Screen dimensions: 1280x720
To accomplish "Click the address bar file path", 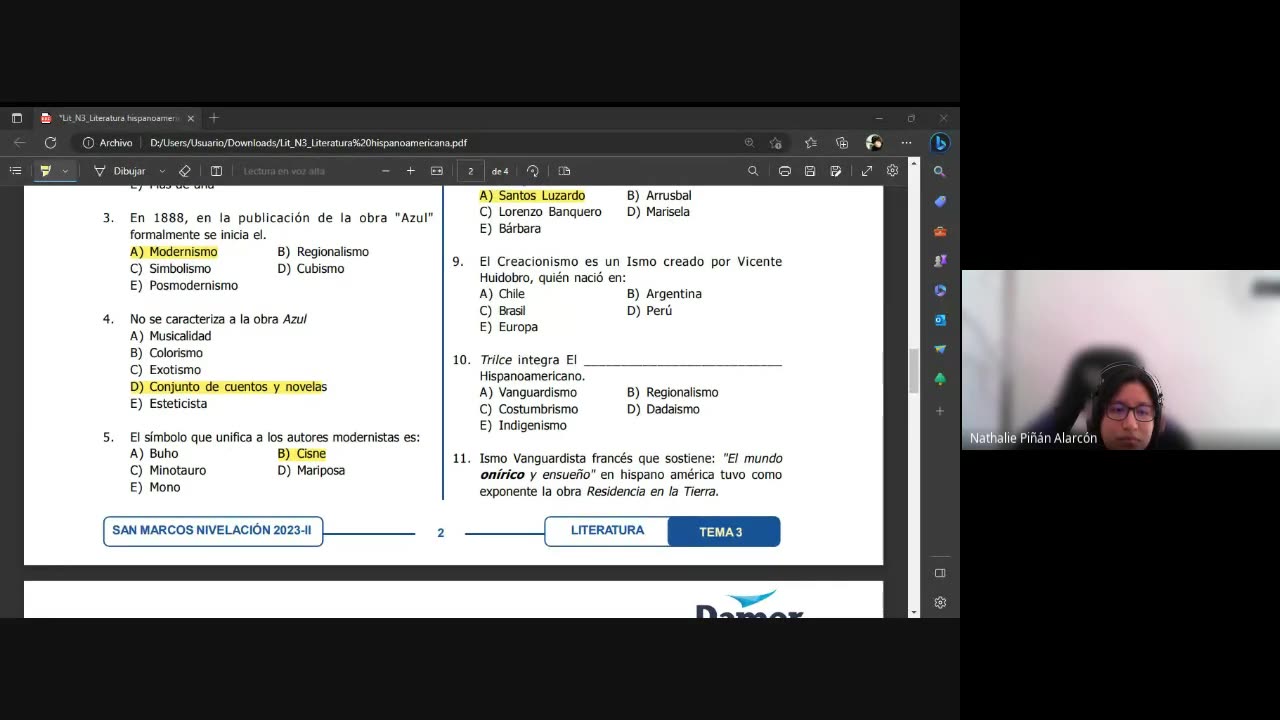I will pos(308,143).
